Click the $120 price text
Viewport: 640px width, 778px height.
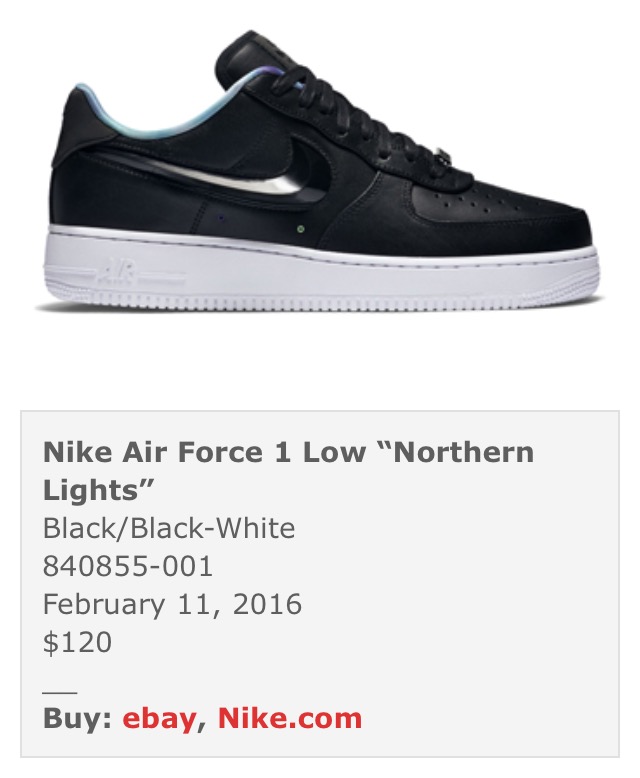[x=77, y=643]
